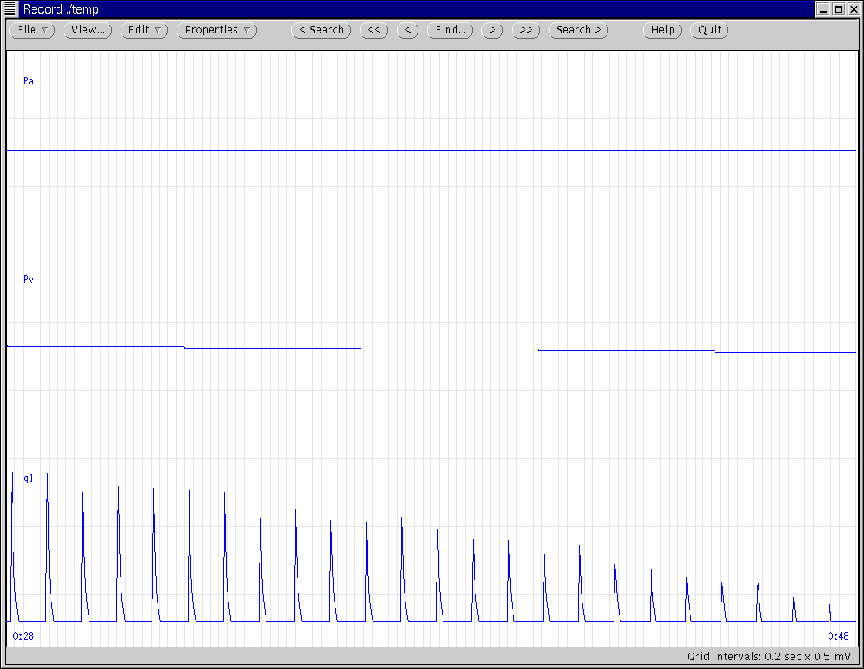864x669 pixels.
Task: Step back half a screen with '<'
Action: [x=408, y=30]
